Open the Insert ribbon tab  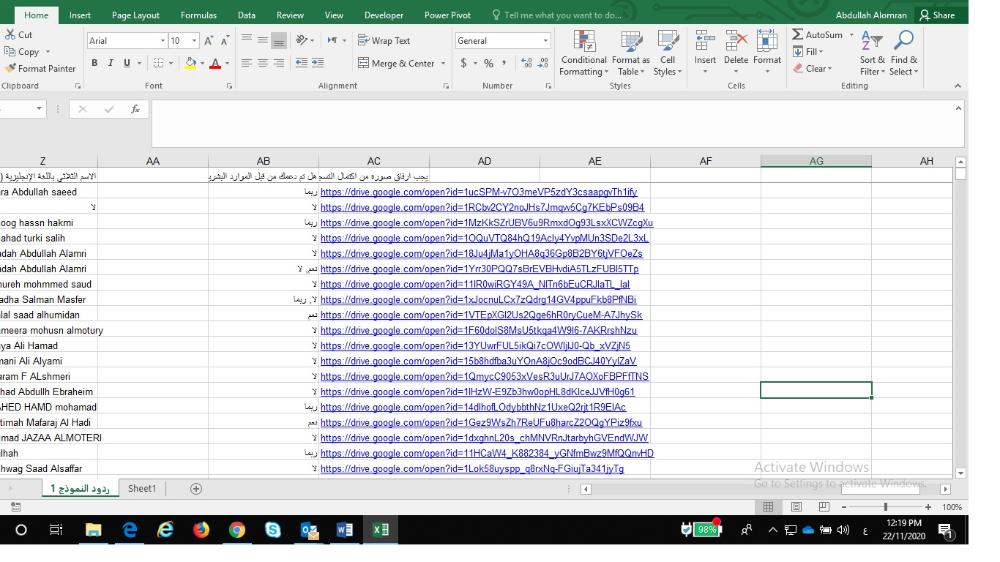pyautogui.click(x=80, y=15)
